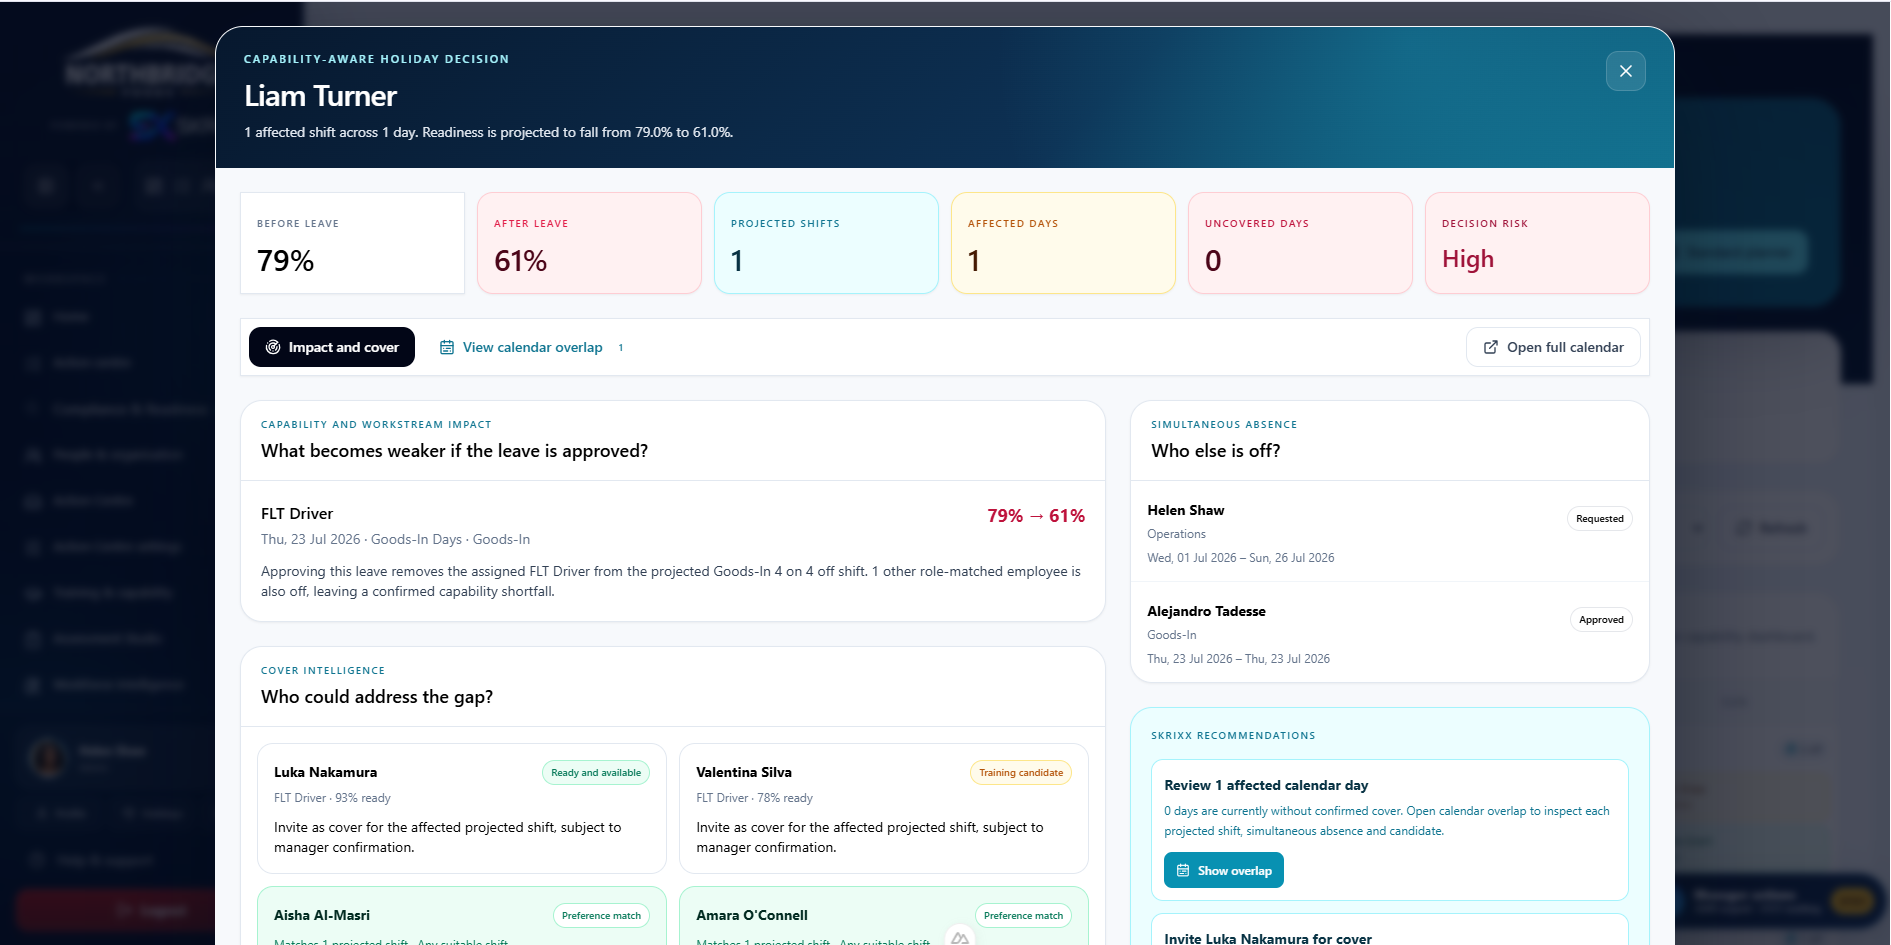Viewport: 1891px width, 945px height.
Task: Select the Impact and cover tab
Action: 332,347
